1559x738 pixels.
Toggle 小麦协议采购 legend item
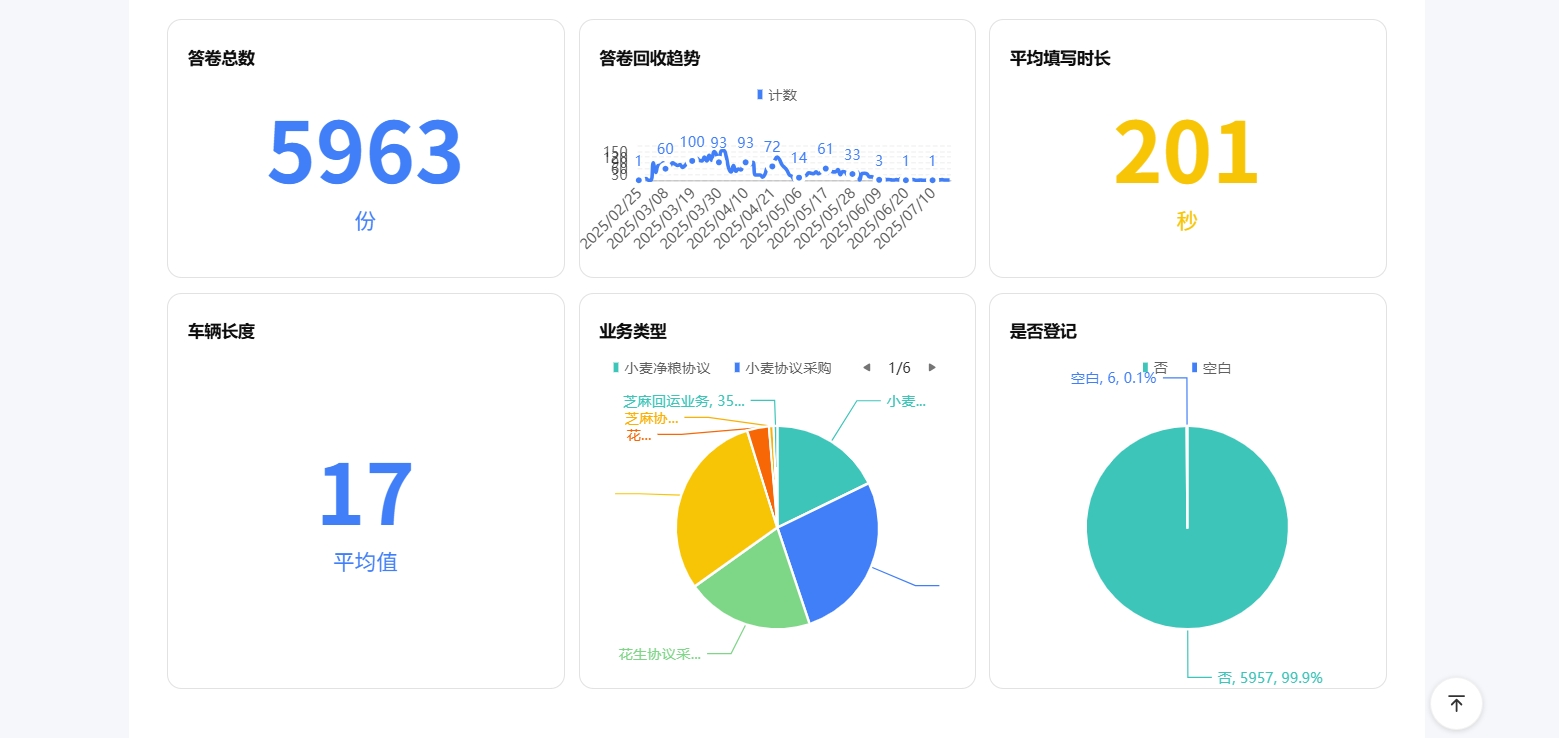tap(782, 368)
